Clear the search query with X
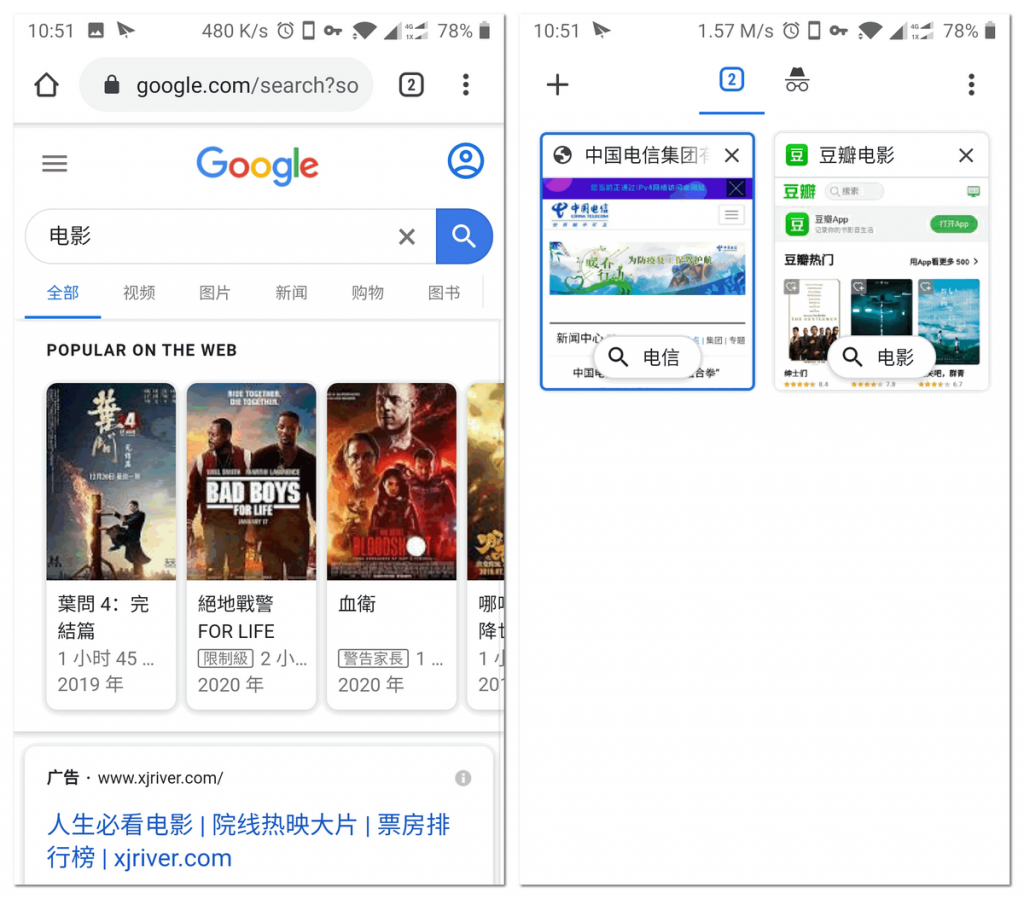 point(407,236)
